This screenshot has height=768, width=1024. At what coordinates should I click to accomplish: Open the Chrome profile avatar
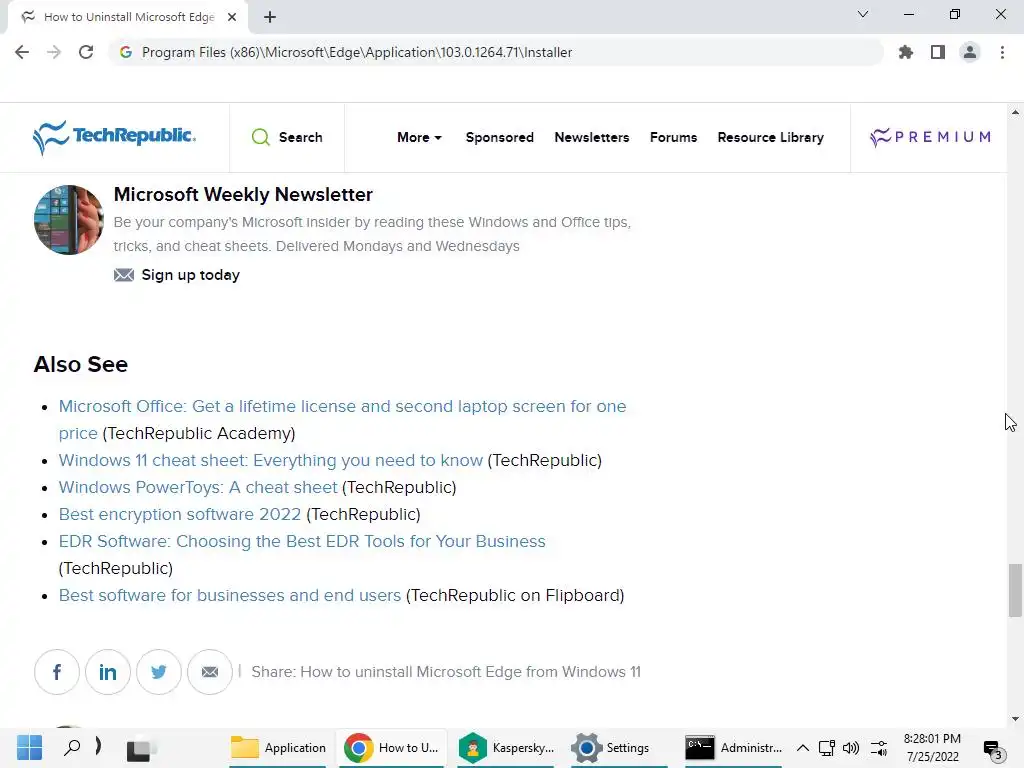[970, 52]
